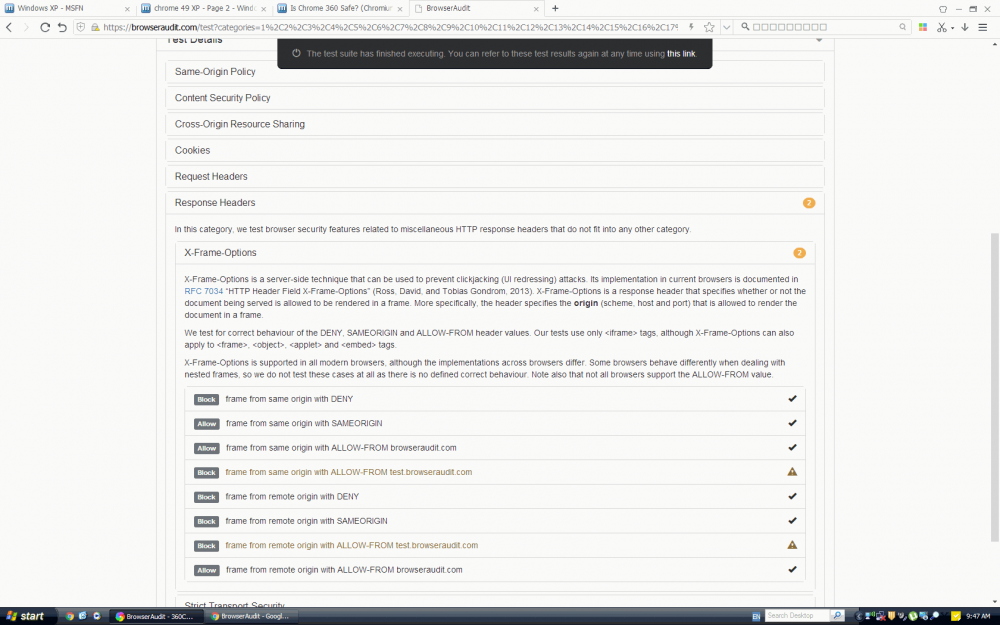Click the lightning bolt icon in address bar
The height and width of the screenshot is (625, 1000).
(691, 27)
